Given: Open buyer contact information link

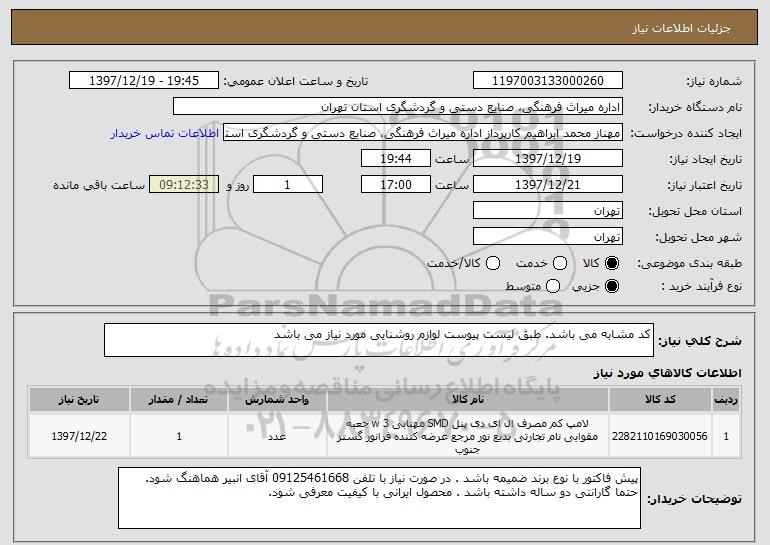Looking at the screenshot, I should point(165,133).
